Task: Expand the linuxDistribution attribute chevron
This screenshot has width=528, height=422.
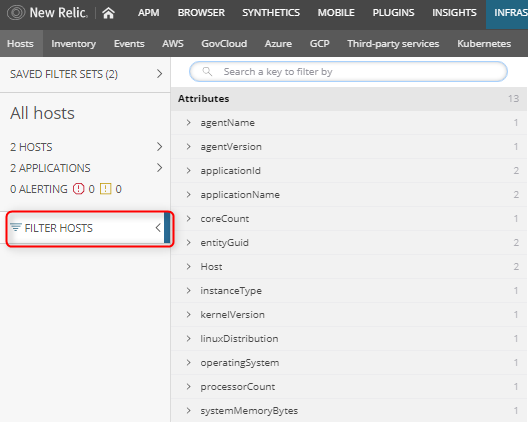Action: pos(189,338)
